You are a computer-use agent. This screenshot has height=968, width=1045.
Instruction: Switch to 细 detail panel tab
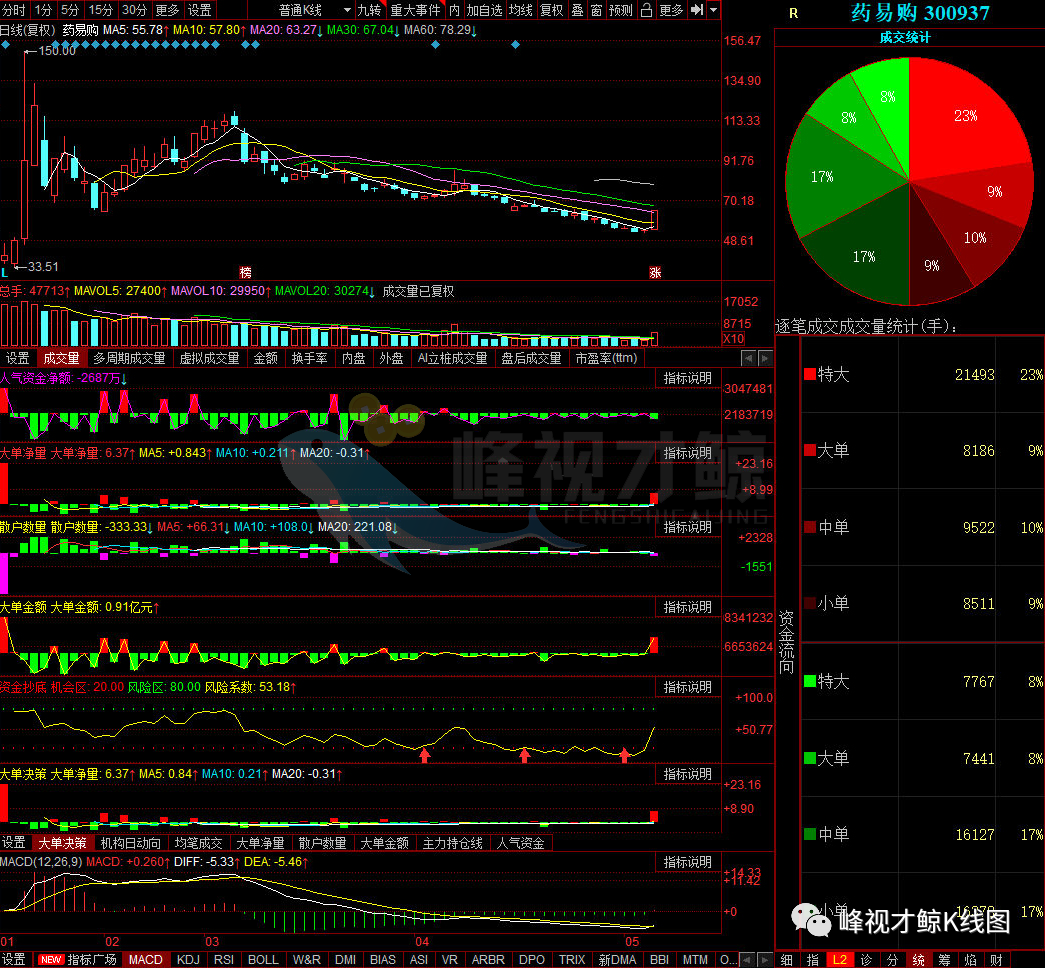point(787,960)
